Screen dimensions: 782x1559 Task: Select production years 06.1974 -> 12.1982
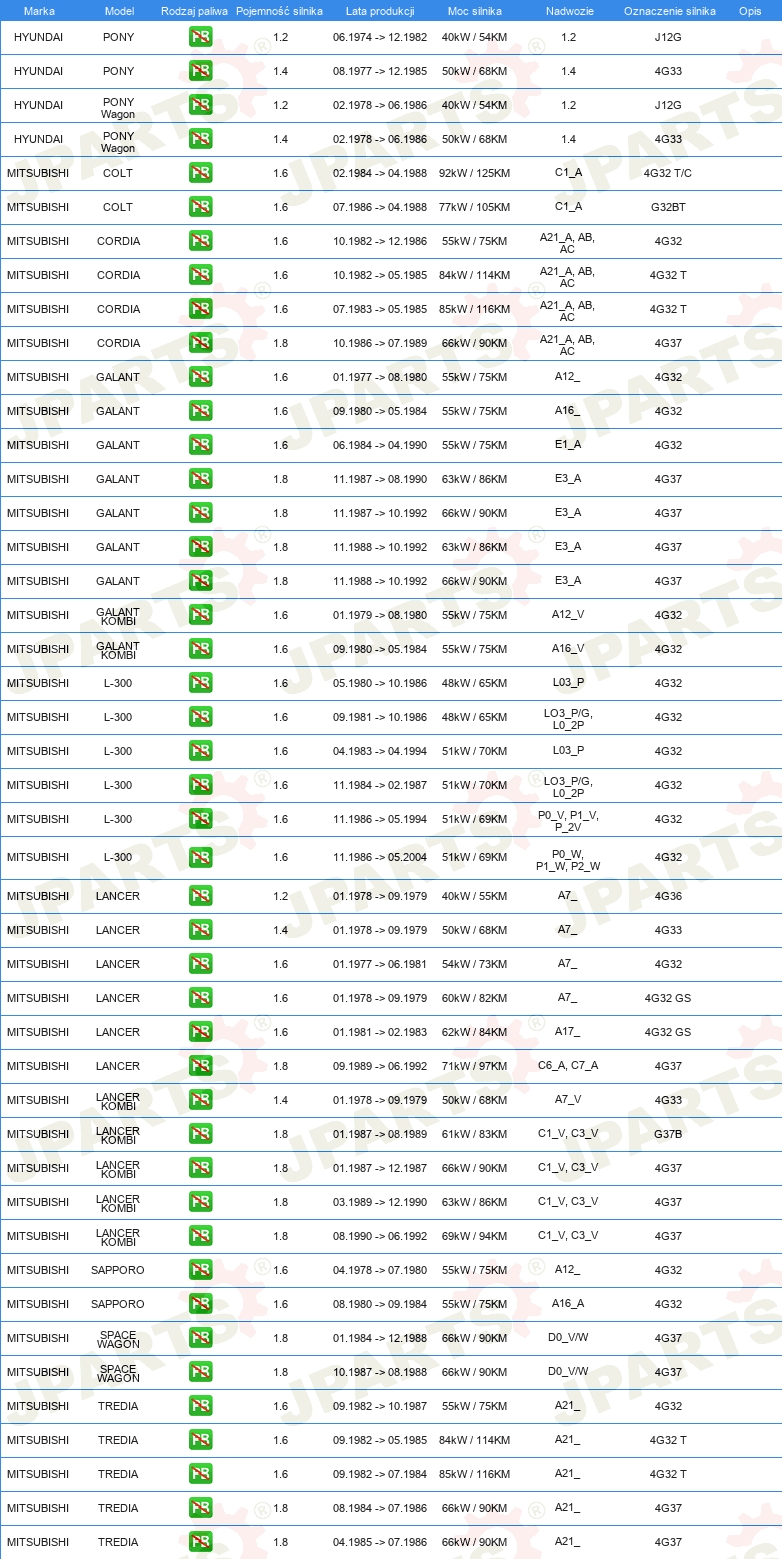coord(380,37)
